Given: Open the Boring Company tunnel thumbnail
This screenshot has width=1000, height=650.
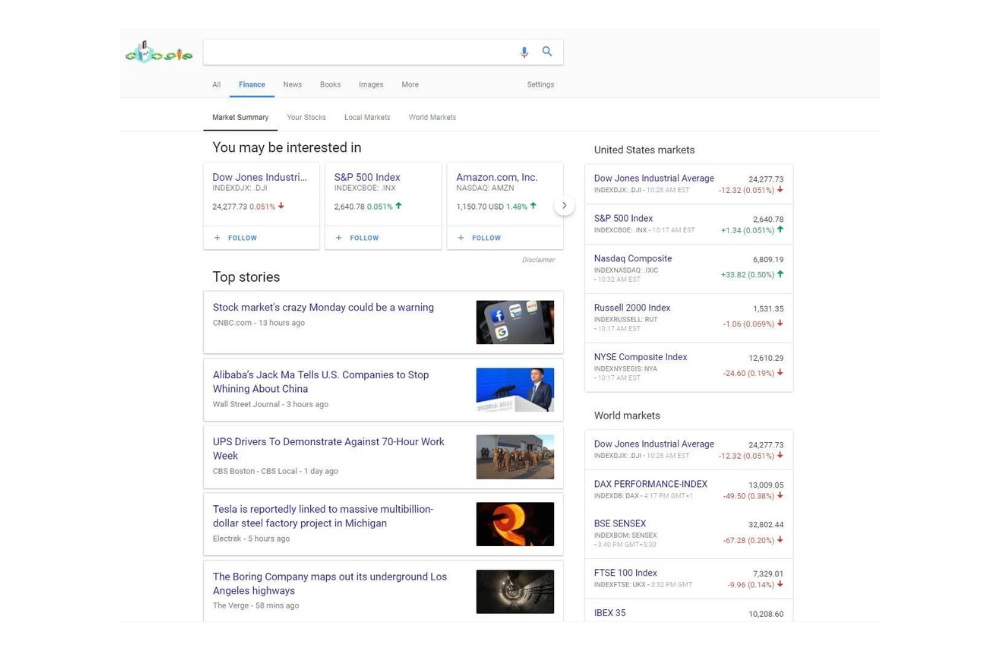Looking at the screenshot, I should (x=514, y=591).
